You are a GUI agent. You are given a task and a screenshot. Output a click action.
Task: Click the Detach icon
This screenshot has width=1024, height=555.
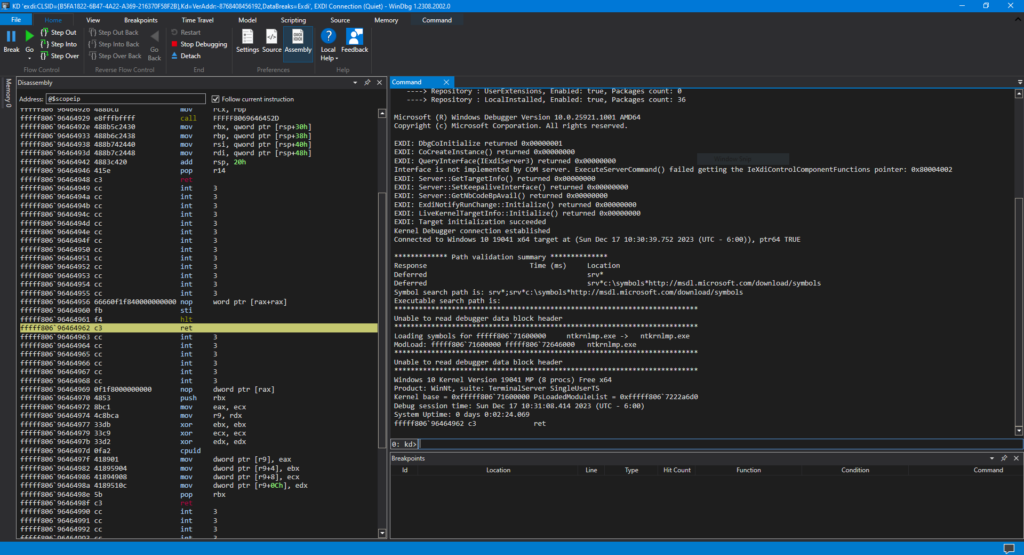tap(174, 56)
